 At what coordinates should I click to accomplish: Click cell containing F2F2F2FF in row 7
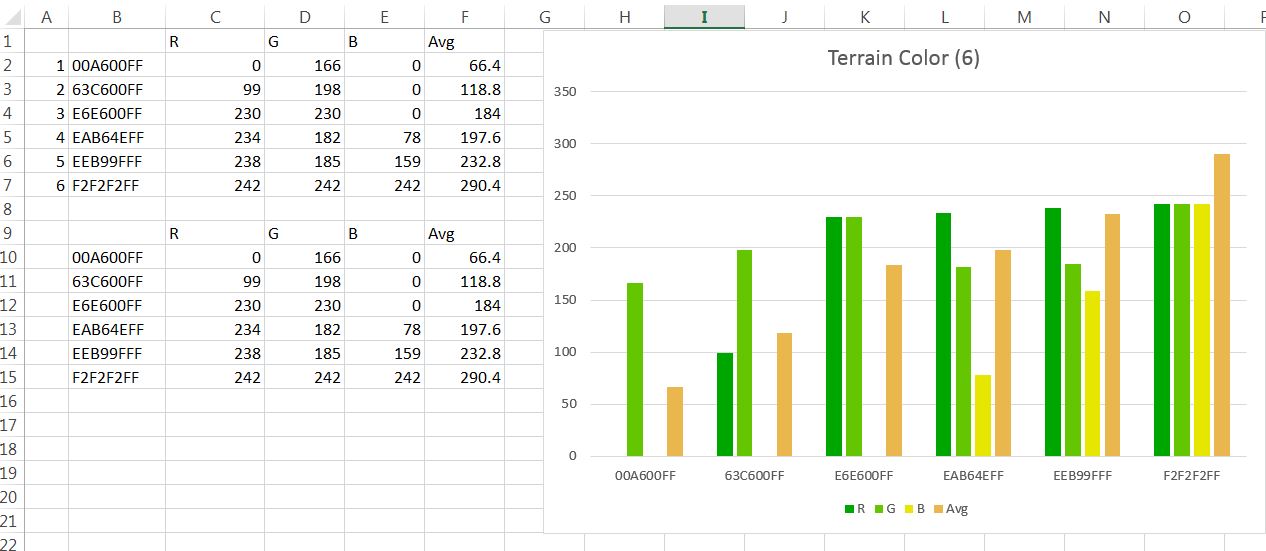[117, 185]
